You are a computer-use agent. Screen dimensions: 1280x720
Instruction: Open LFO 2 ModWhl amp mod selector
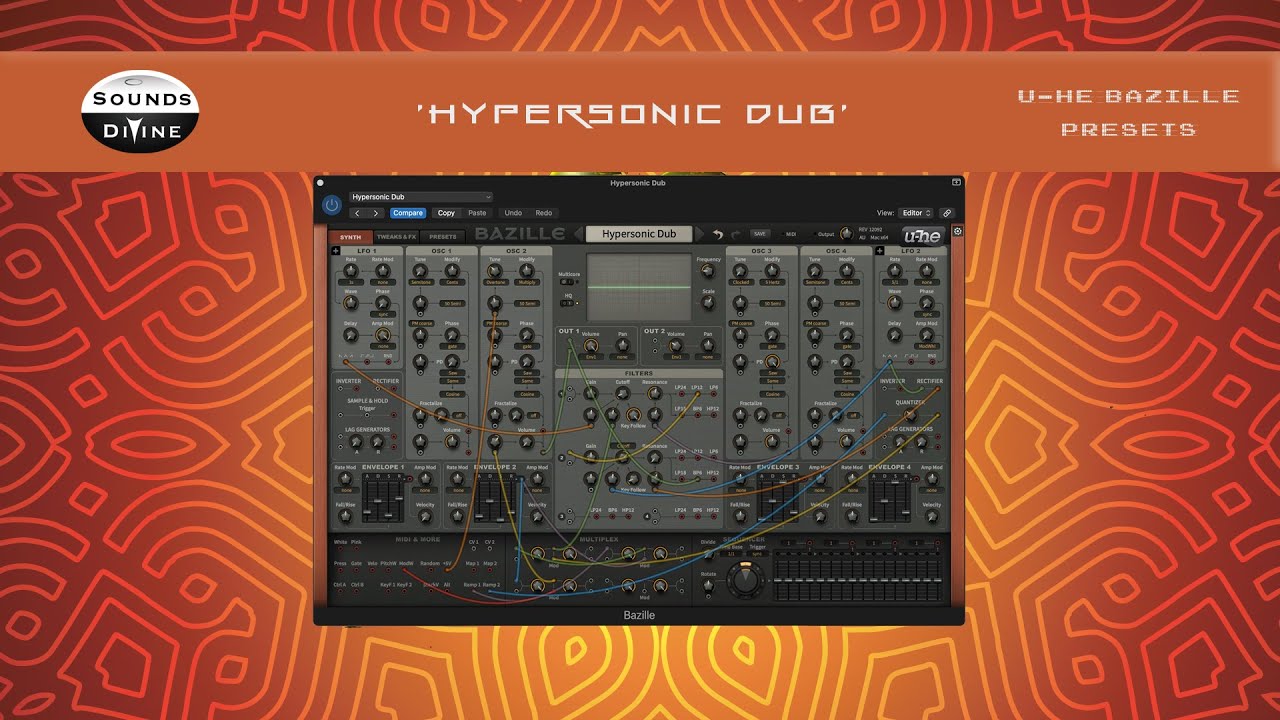pyautogui.click(x=926, y=344)
